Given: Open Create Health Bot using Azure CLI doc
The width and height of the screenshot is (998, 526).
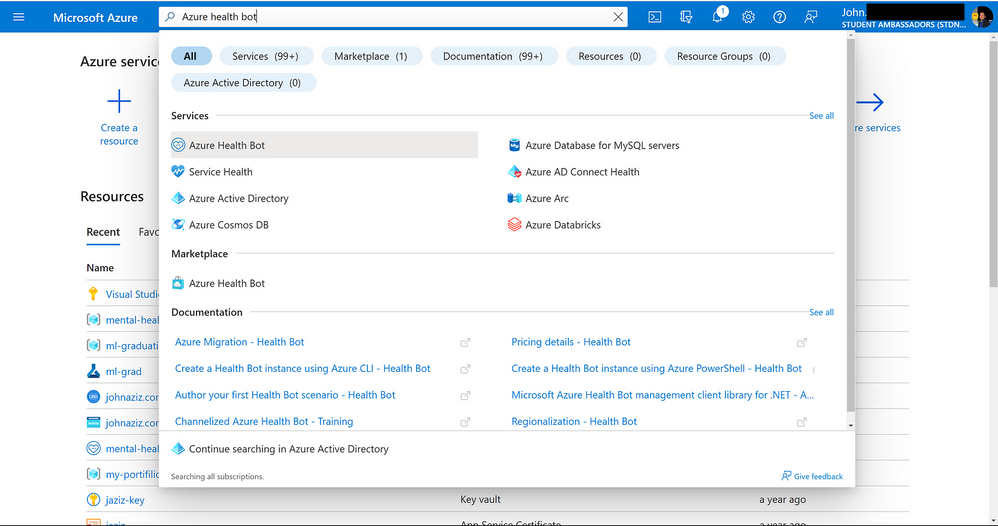Looking at the screenshot, I should (x=302, y=369).
